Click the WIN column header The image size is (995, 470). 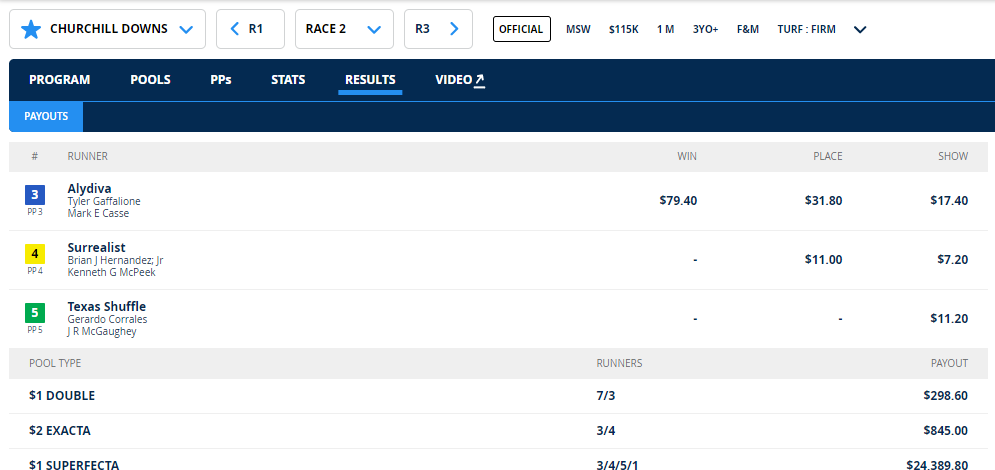(x=687, y=156)
